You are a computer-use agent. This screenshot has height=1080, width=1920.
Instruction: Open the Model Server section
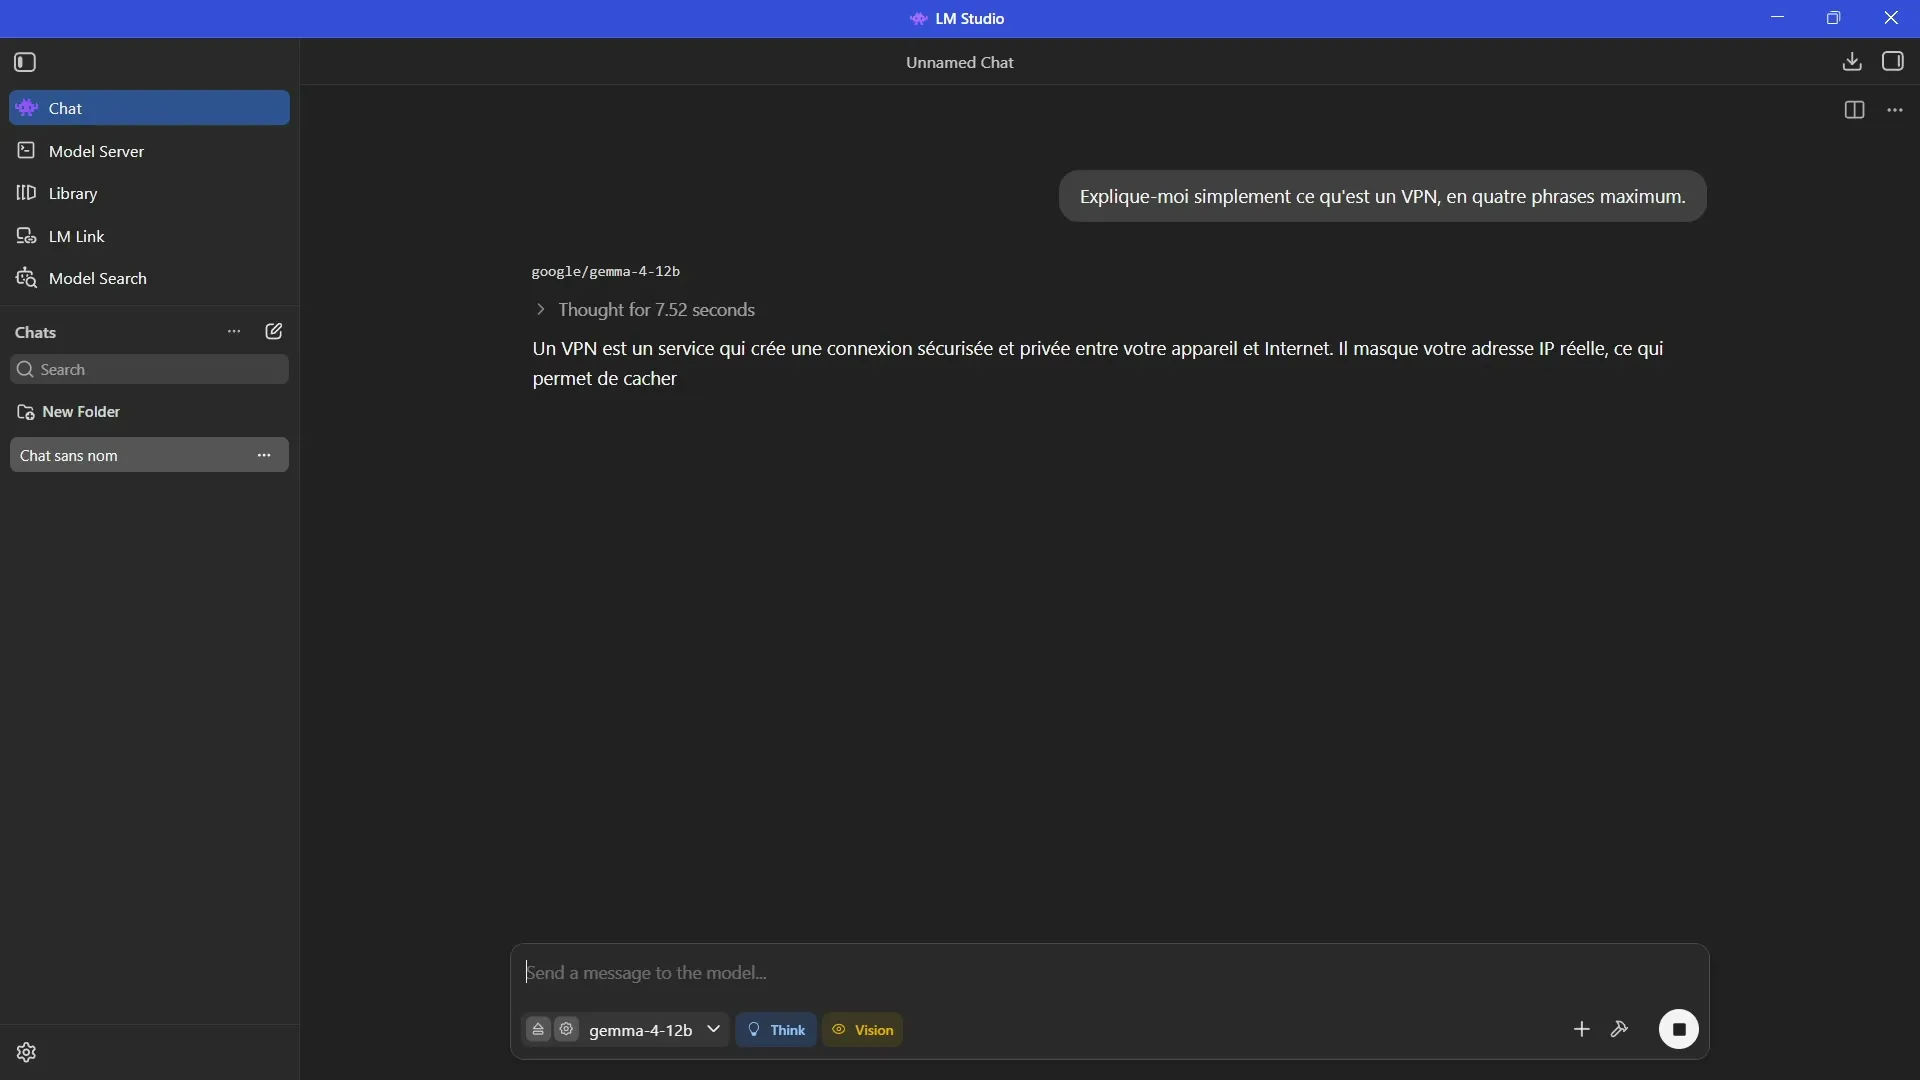(149, 151)
